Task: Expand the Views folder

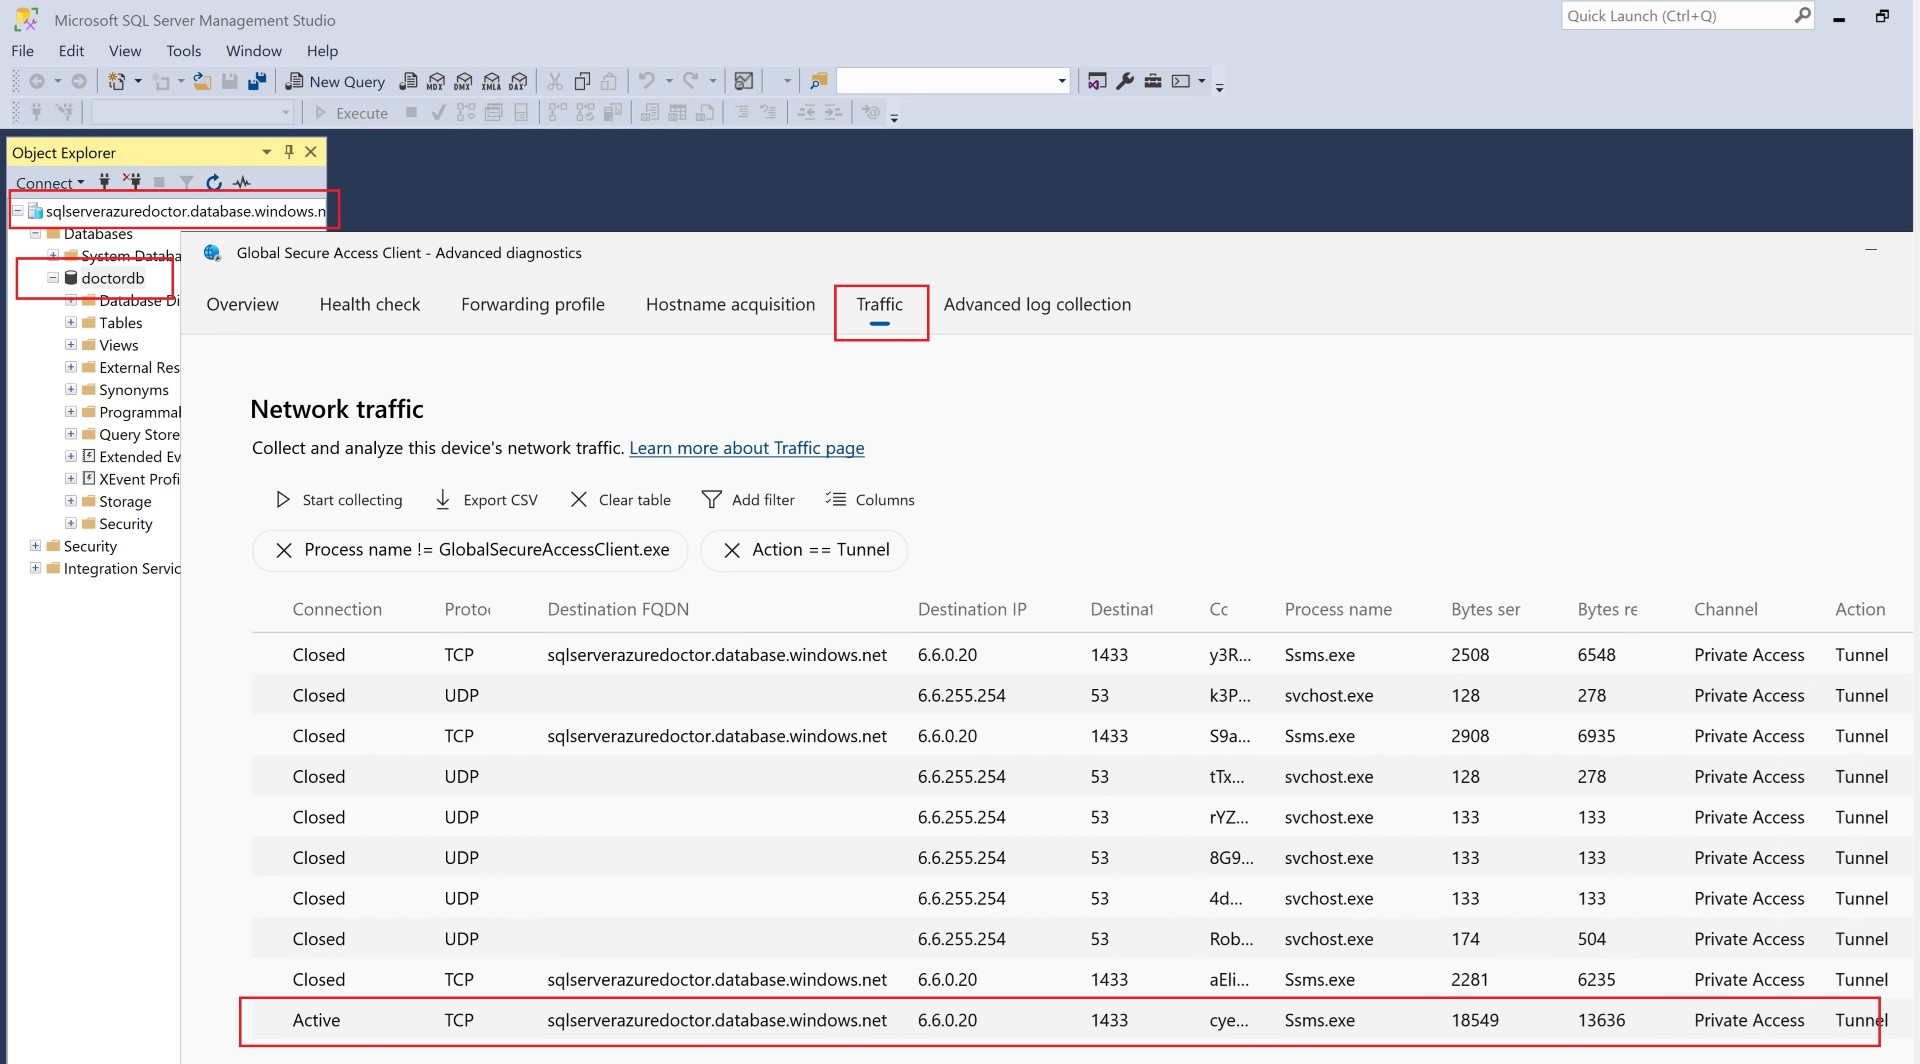Action: coord(71,345)
